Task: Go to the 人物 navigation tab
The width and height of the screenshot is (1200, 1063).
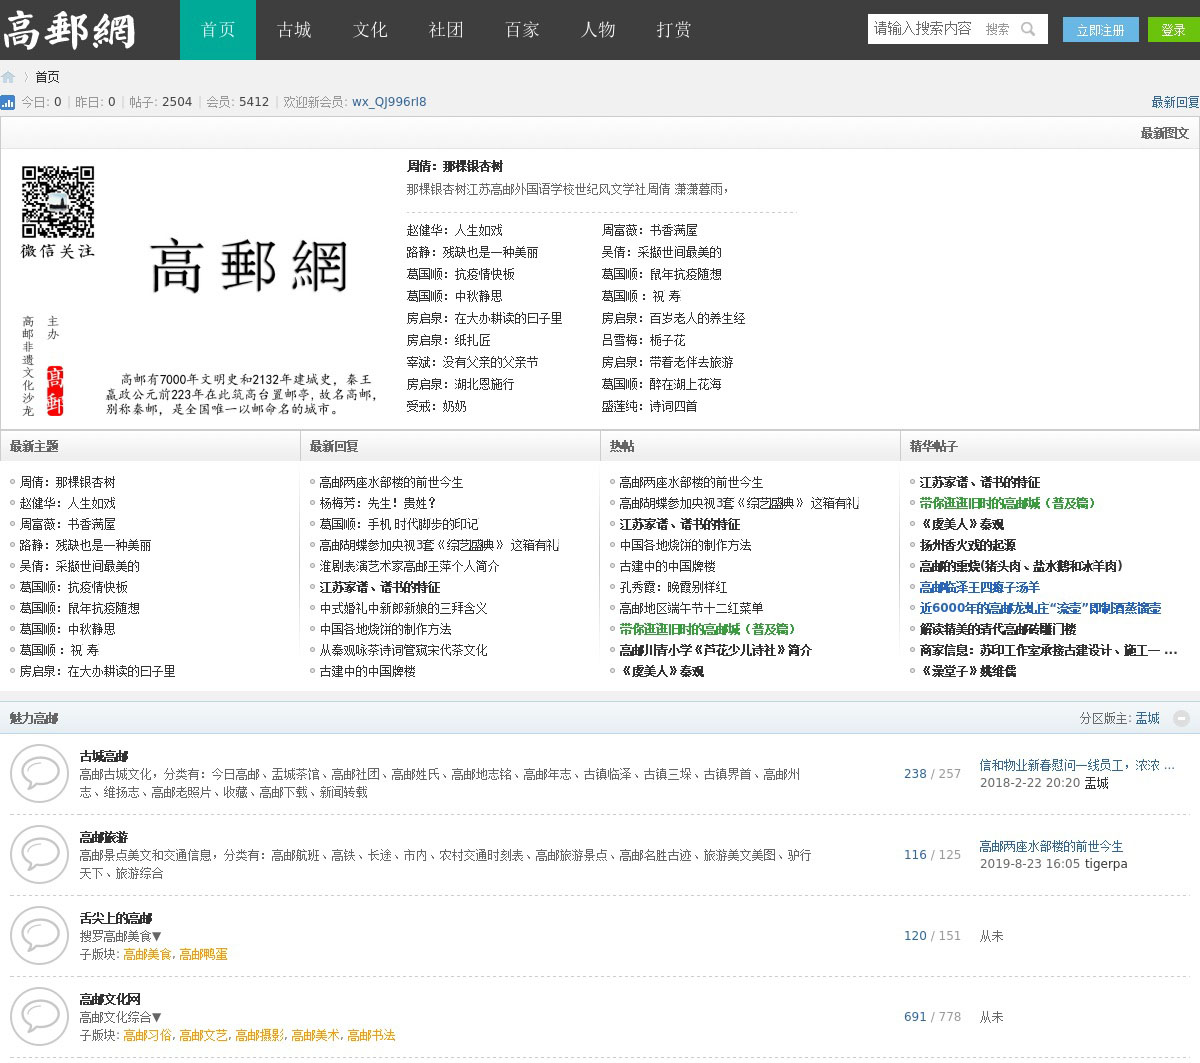Action: point(598,30)
